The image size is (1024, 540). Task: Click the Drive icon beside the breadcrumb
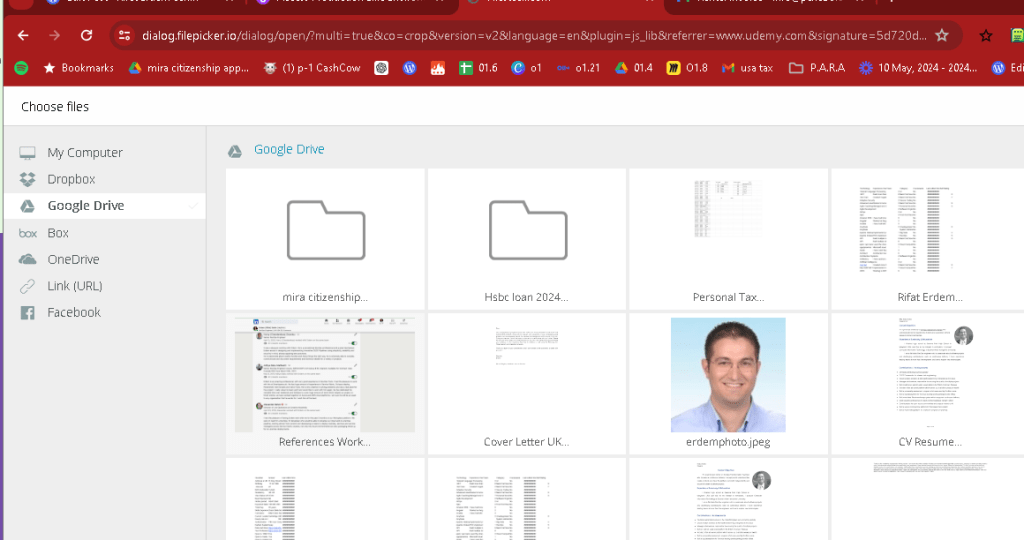(x=234, y=151)
